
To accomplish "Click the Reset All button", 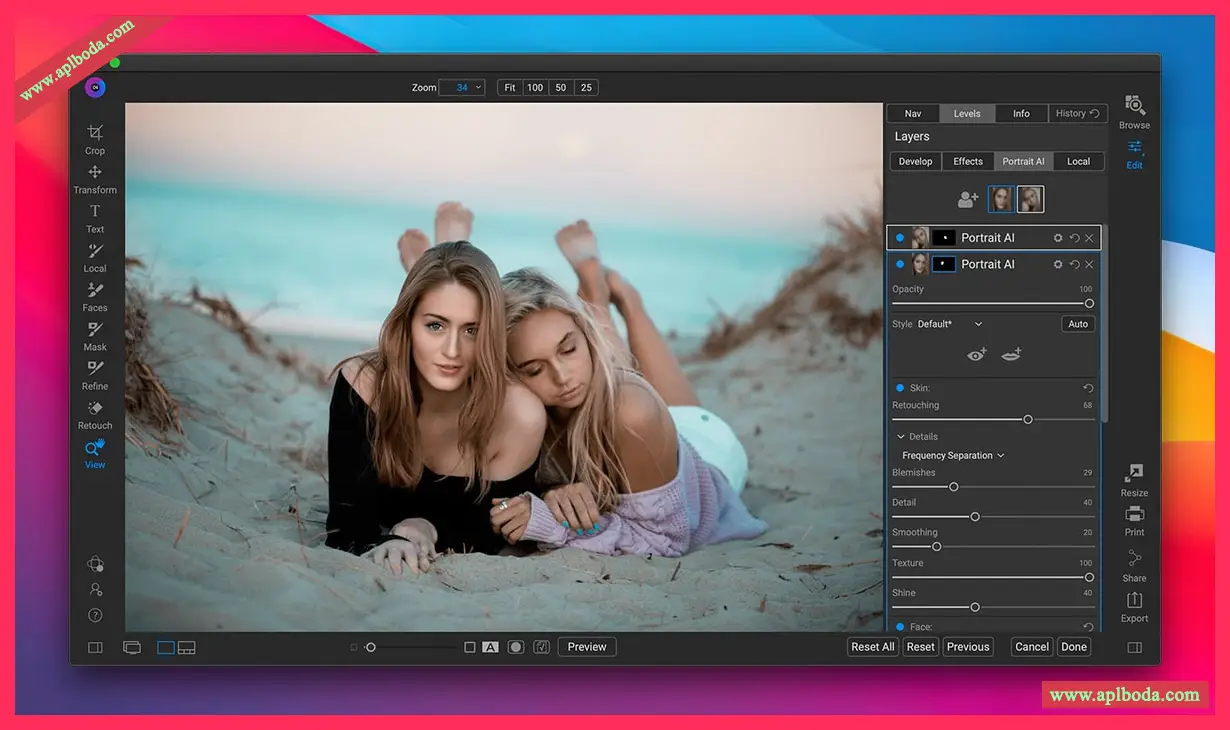I will [872, 647].
